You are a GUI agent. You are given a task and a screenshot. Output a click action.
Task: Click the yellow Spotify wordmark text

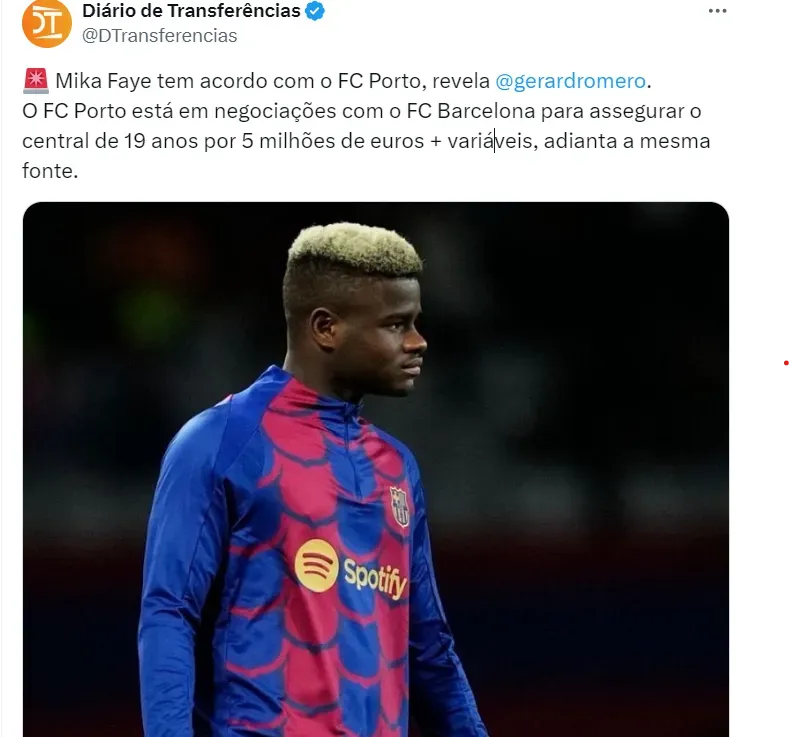375,578
